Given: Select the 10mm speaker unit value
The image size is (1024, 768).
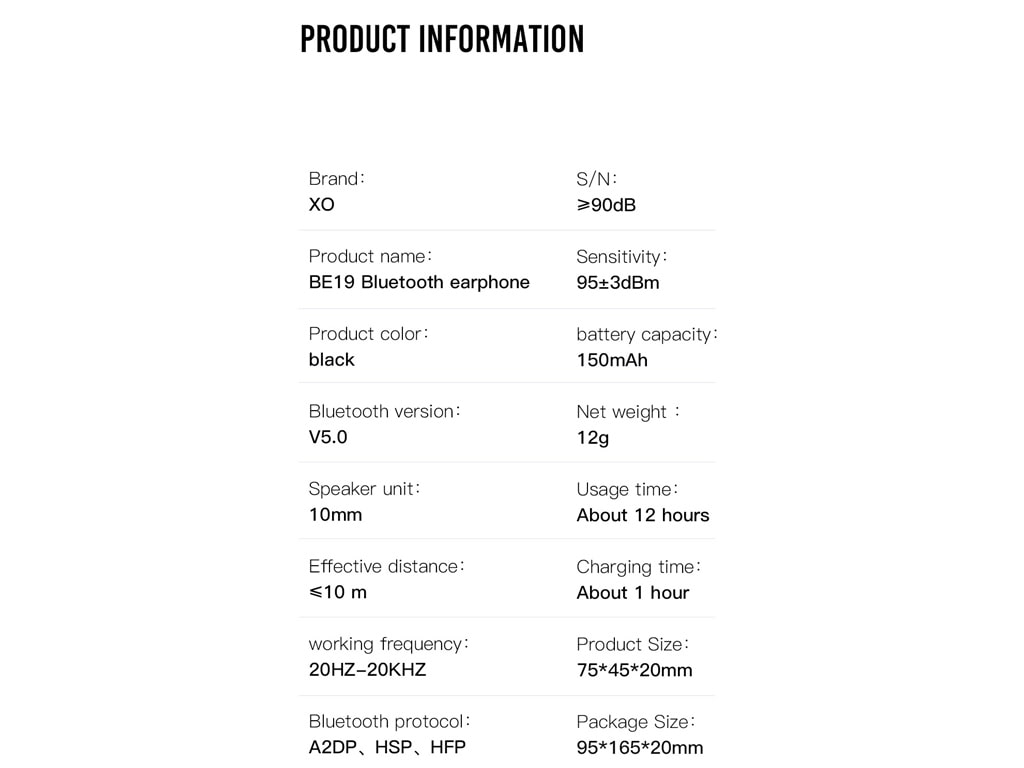Looking at the screenshot, I should pos(335,515).
